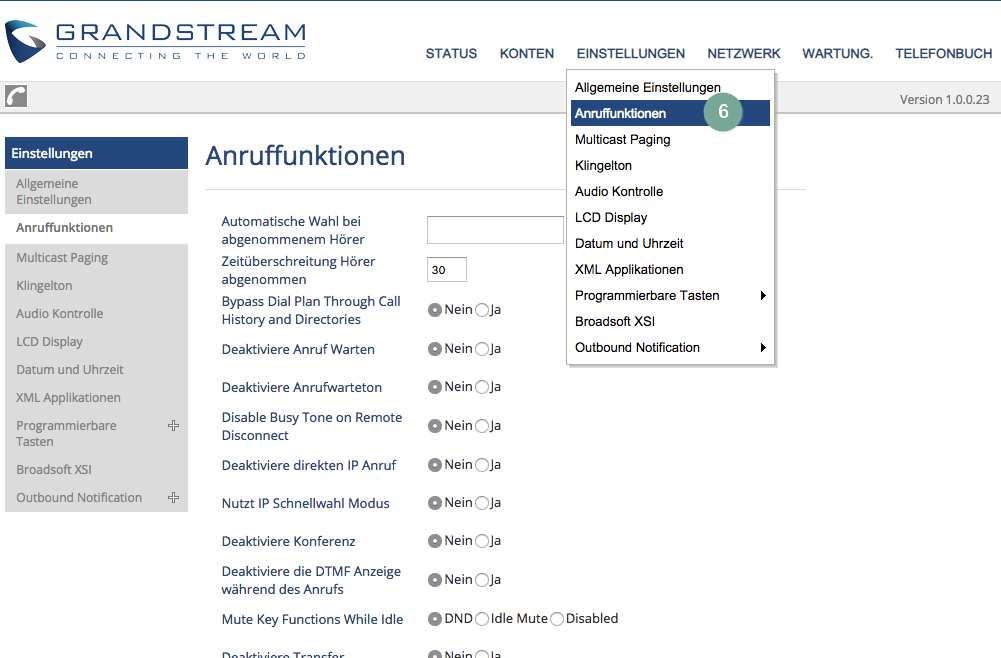Set Bypass Dial Plan to Ja
The width and height of the screenshot is (1001, 658).
(x=482, y=310)
